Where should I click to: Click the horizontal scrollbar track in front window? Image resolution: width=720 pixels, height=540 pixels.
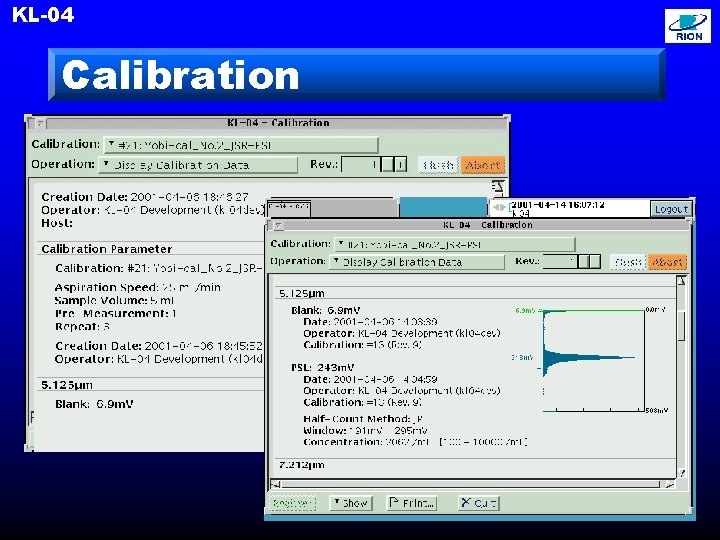point(471,484)
